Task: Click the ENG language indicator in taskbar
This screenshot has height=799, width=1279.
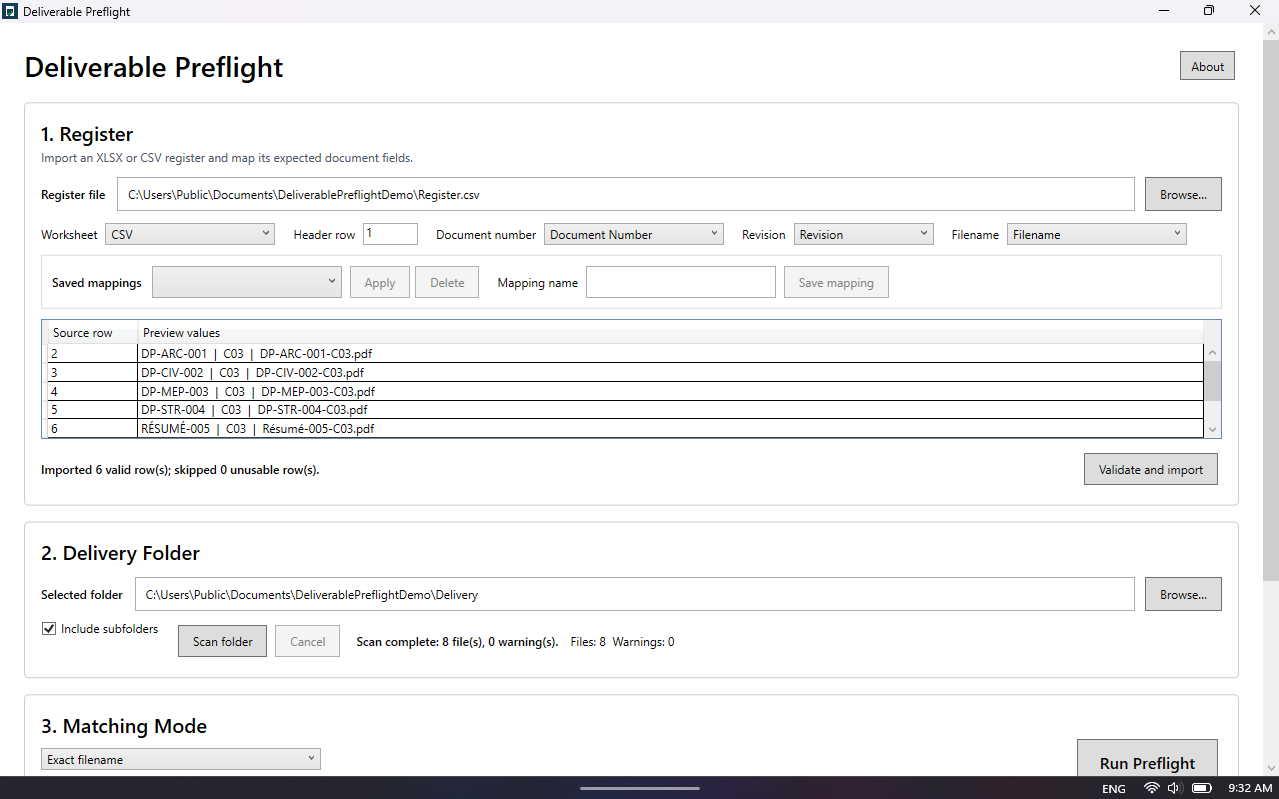Action: (1113, 788)
